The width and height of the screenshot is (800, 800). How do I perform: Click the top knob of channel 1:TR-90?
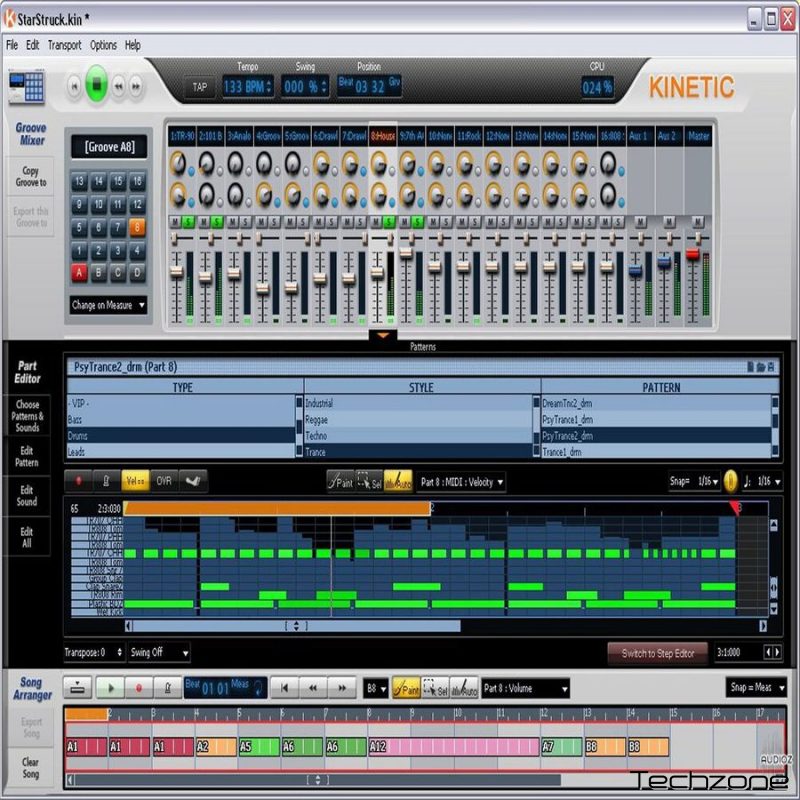[x=178, y=163]
